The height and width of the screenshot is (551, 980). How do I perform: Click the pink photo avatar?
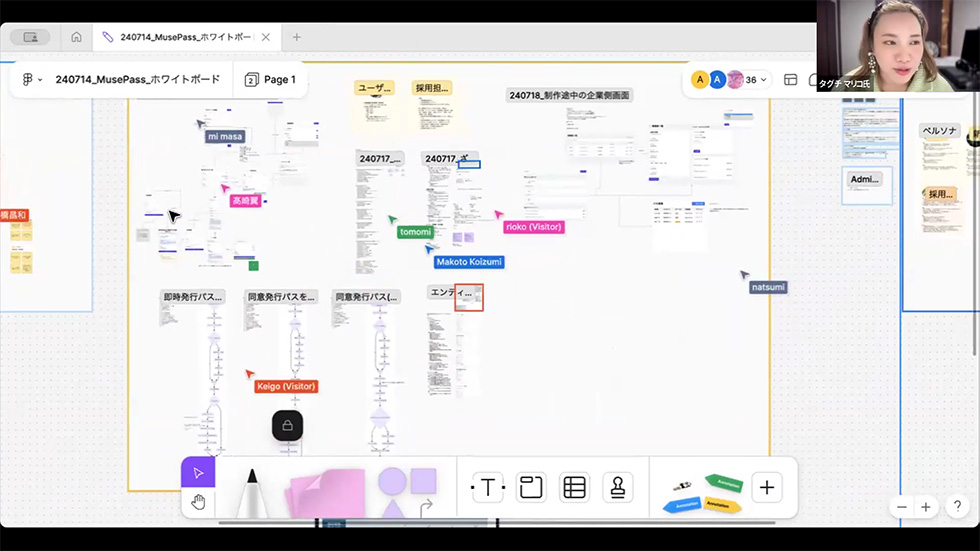(735, 79)
